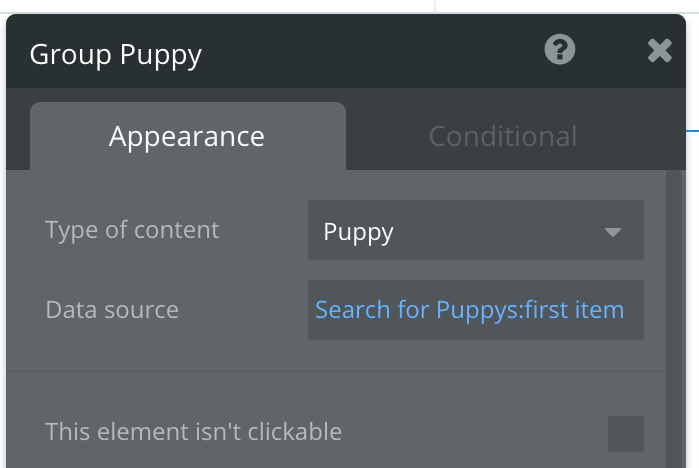Click the Data source label
The width and height of the screenshot is (699, 468).
[x=112, y=310]
